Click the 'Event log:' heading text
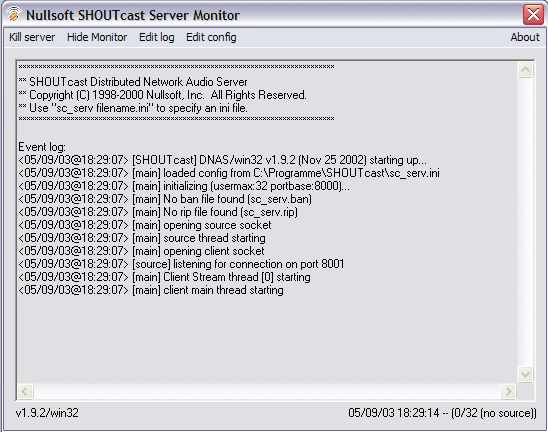Viewport: 548px width, 432px height. tap(42, 147)
